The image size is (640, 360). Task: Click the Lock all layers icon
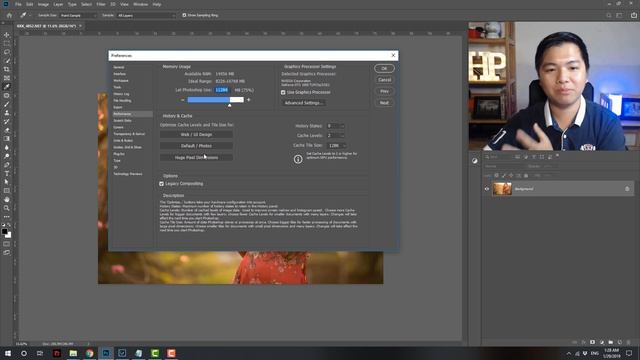click(x=526, y=176)
